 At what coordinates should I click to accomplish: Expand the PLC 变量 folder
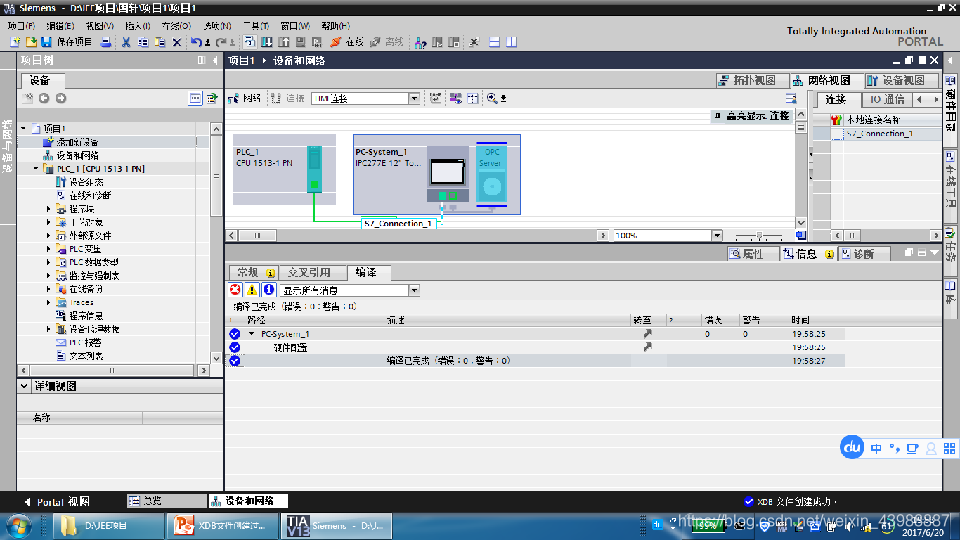point(48,249)
